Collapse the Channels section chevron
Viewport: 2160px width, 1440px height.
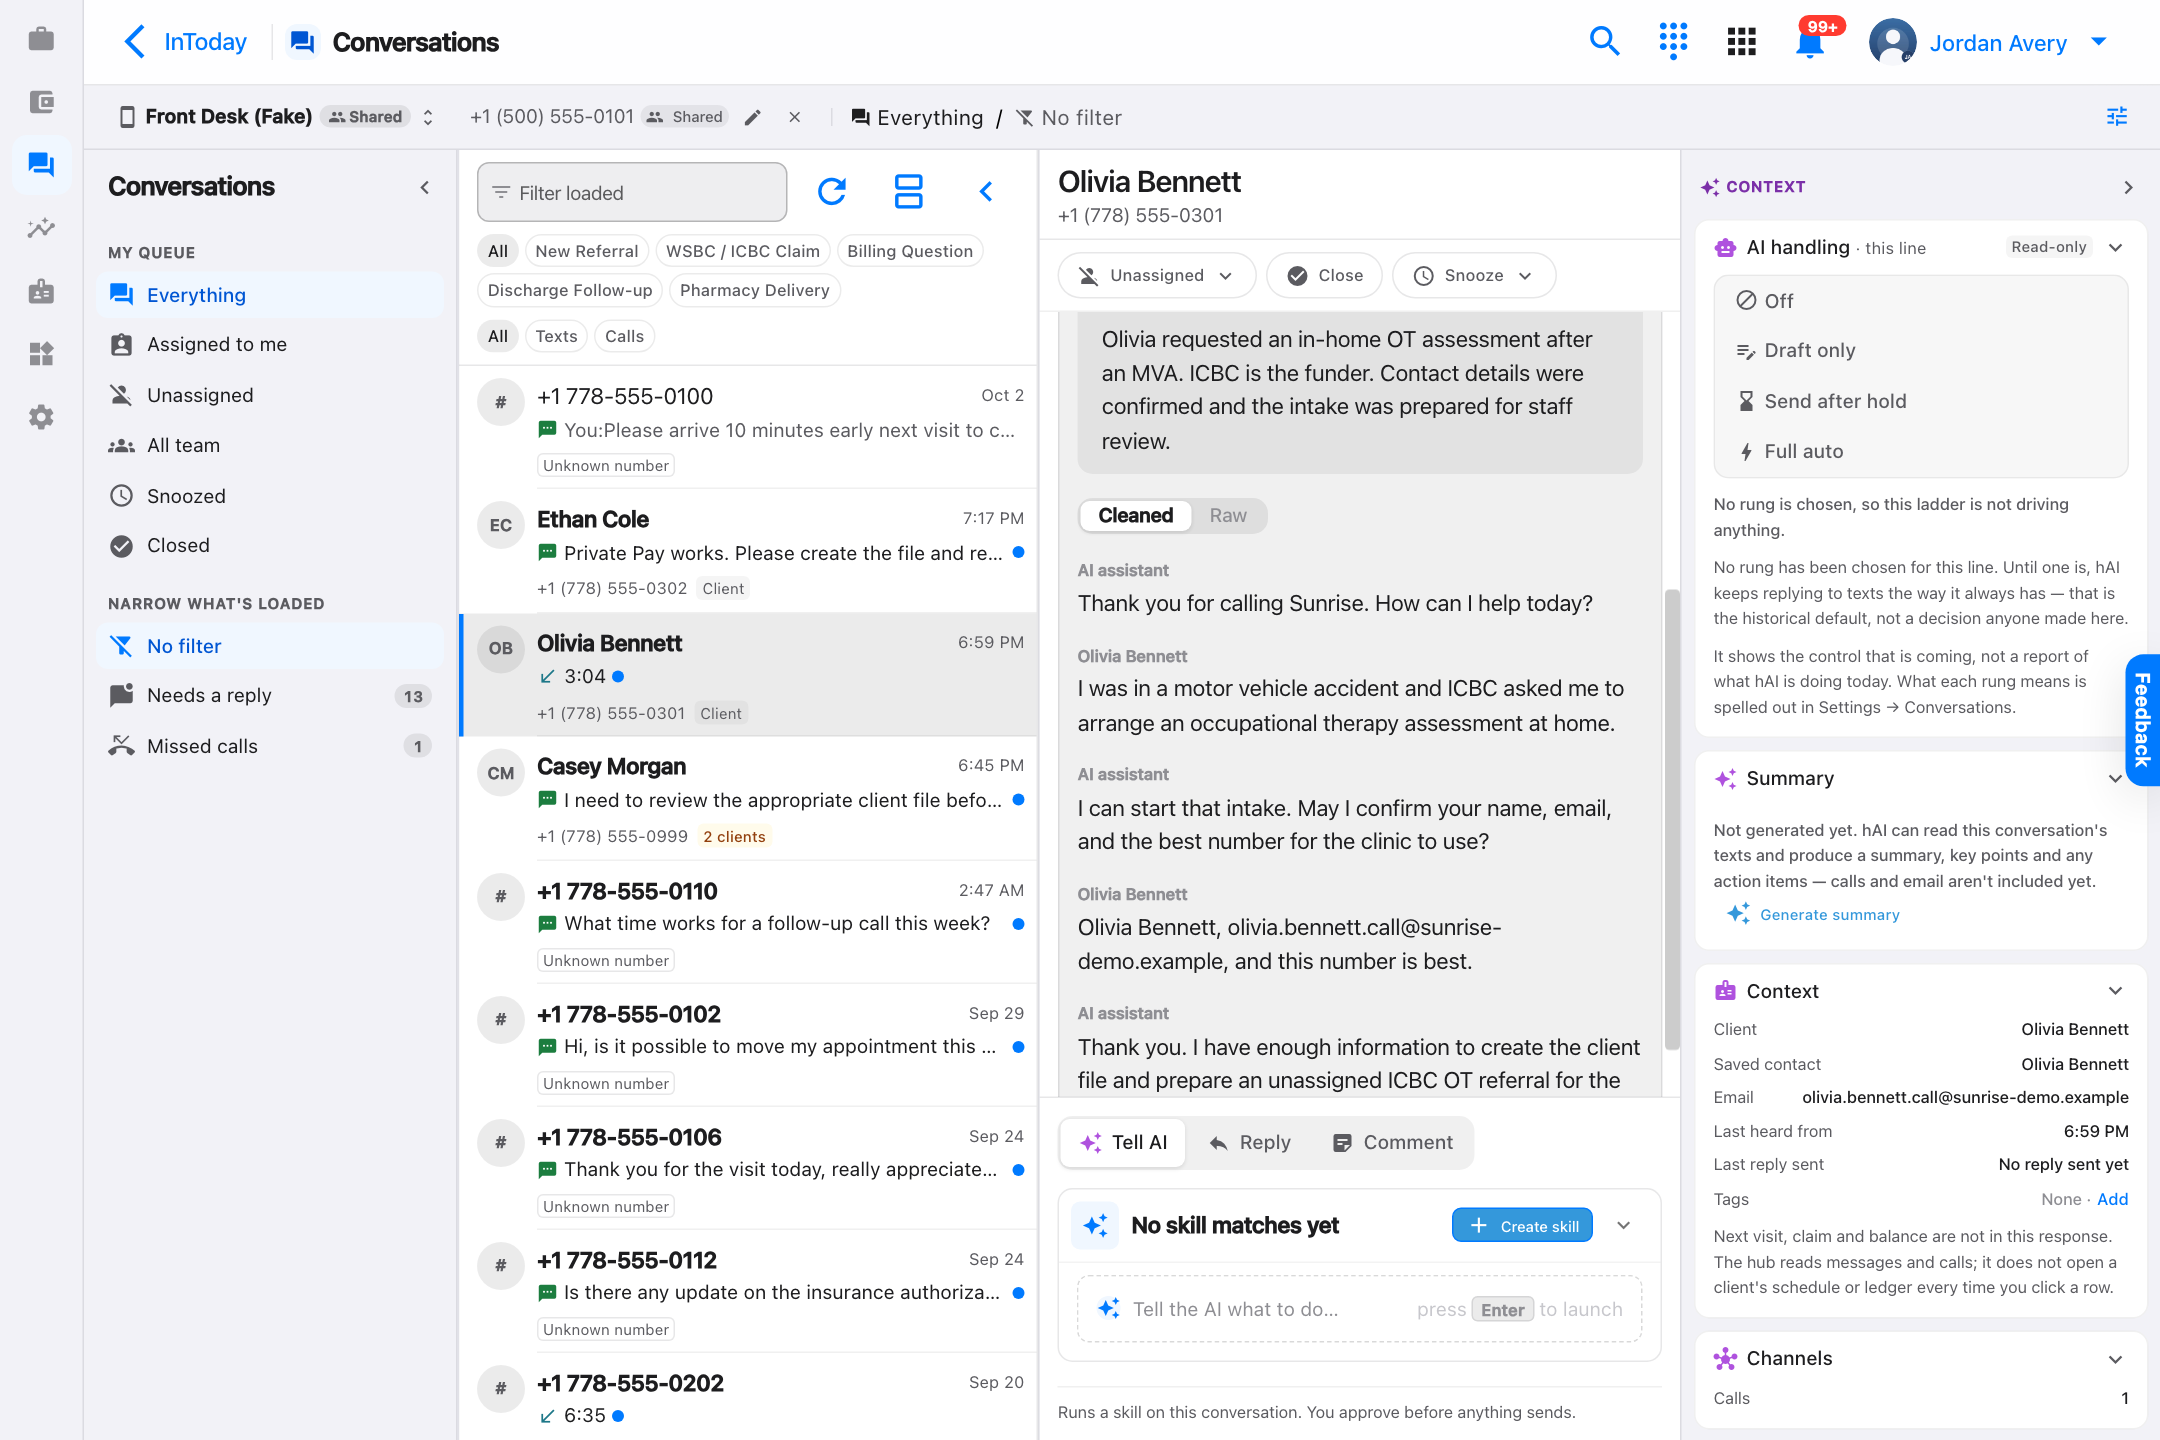point(2115,1358)
